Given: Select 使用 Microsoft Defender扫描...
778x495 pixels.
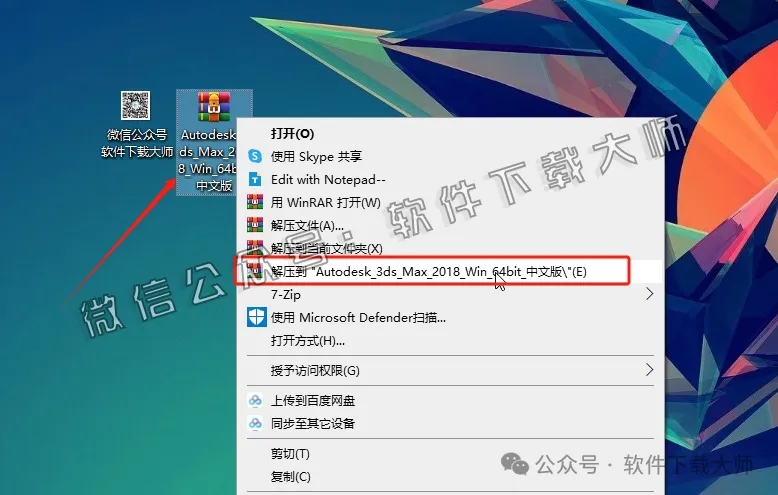Looking at the screenshot, I should coord(358,317).
